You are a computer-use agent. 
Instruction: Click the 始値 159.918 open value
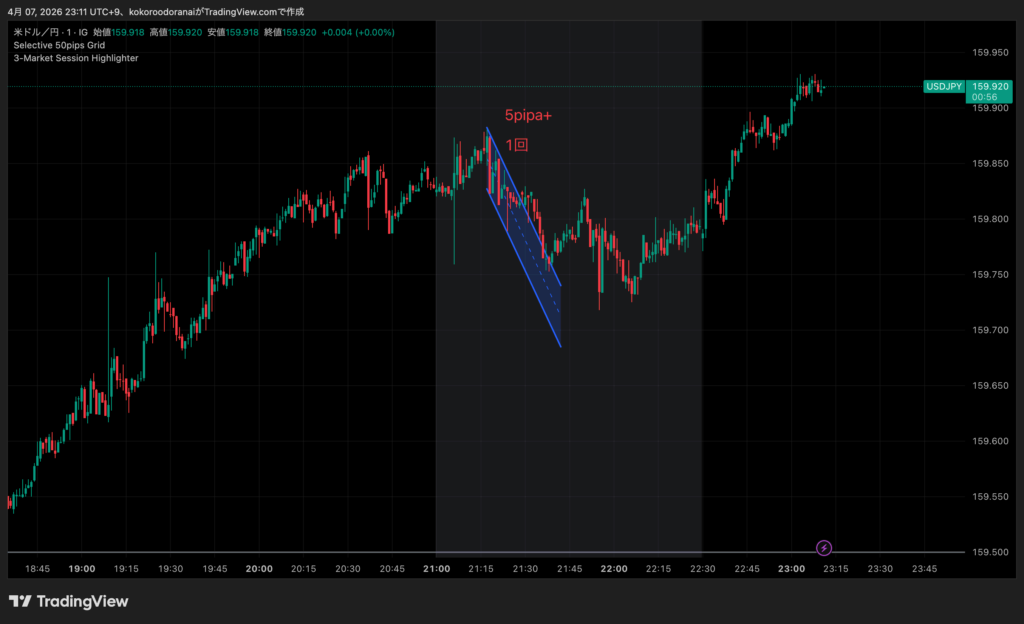coord(119,32)
